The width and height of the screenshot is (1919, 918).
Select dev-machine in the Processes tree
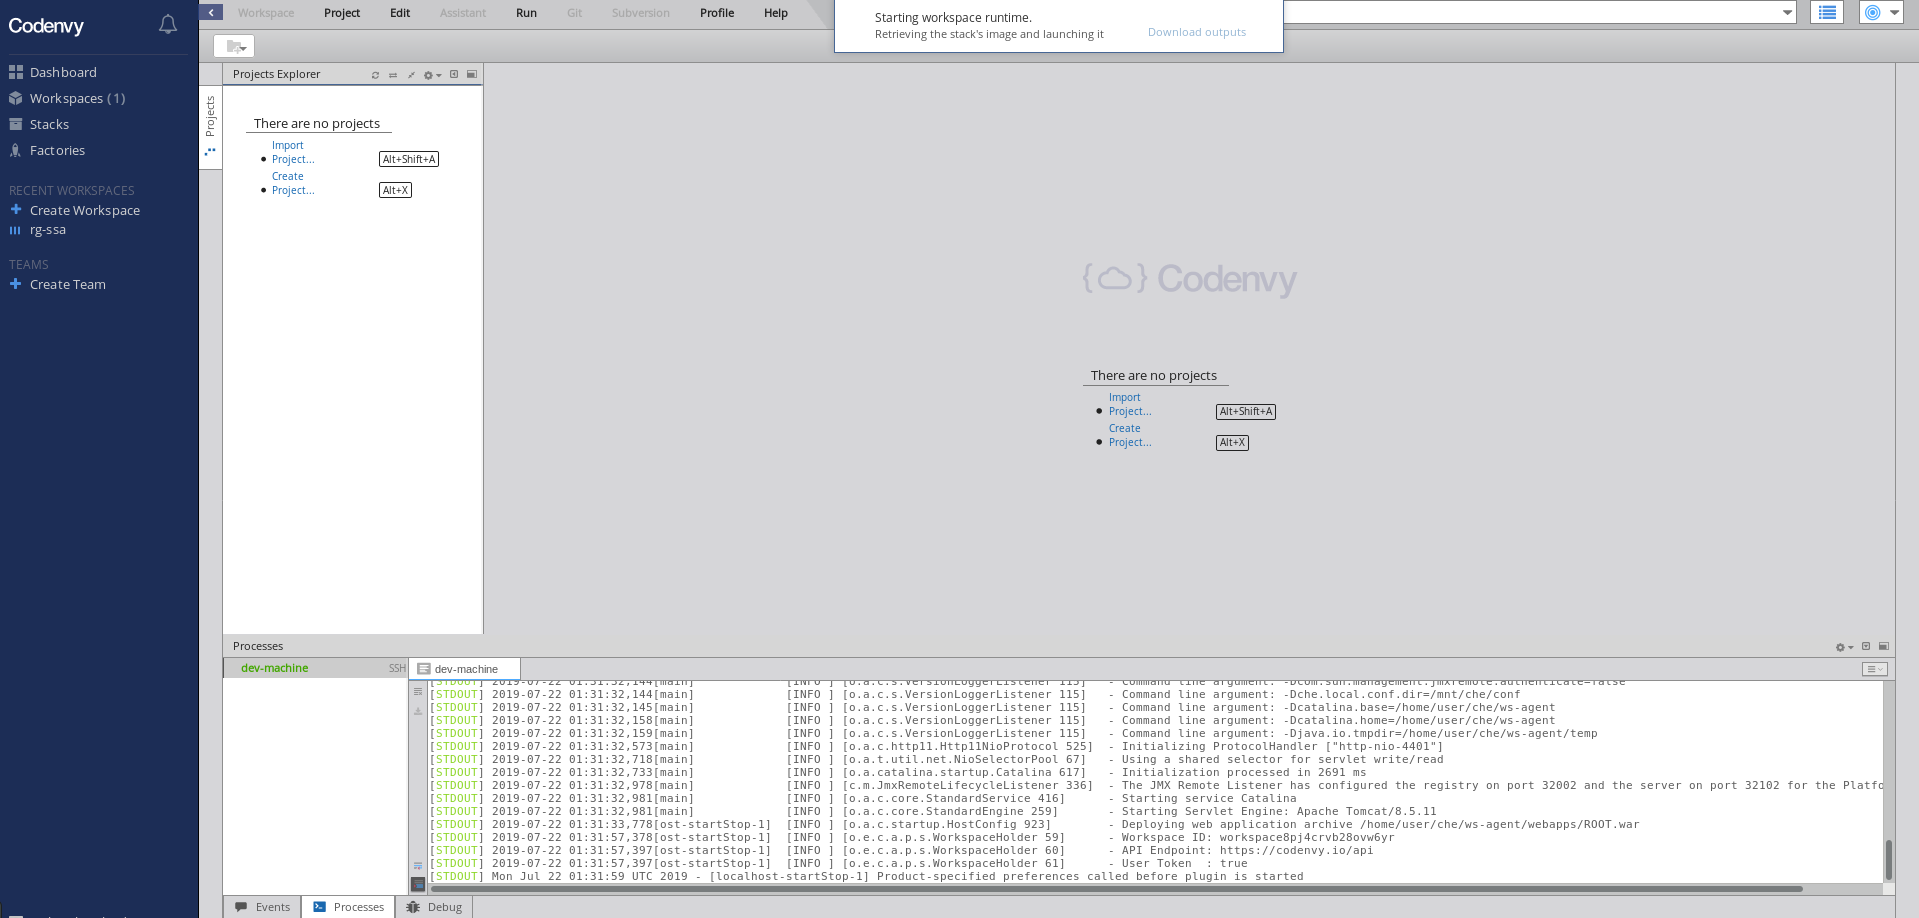274,668
